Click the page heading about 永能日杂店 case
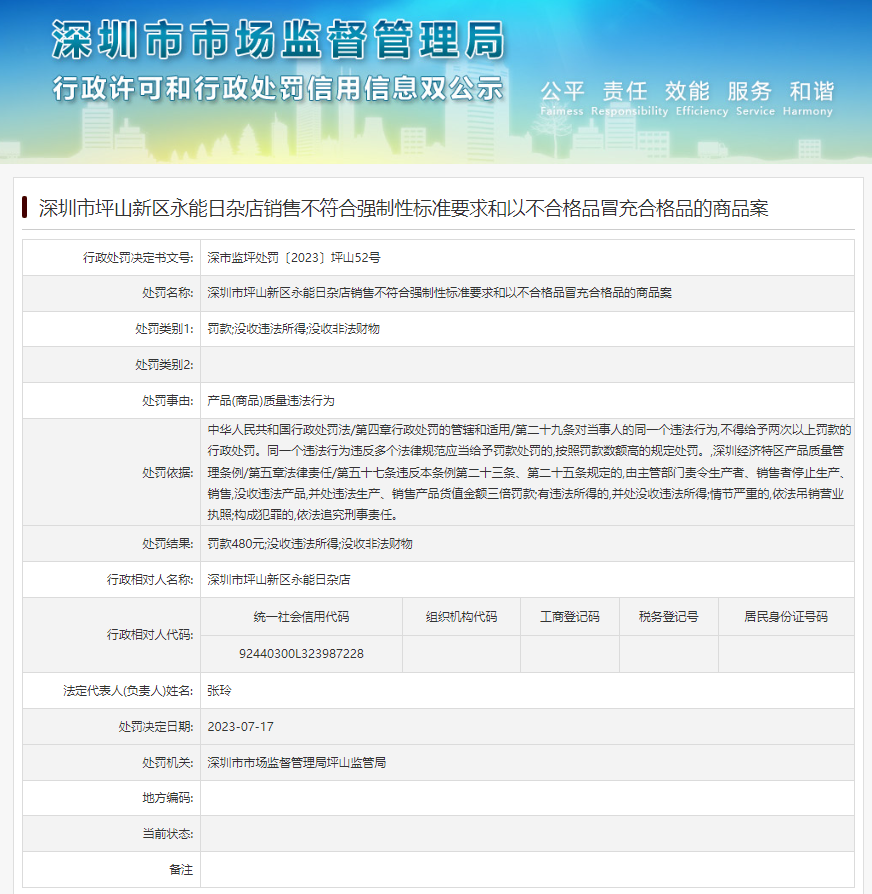This screenshot has height=894, width=872. pos(403,208)
